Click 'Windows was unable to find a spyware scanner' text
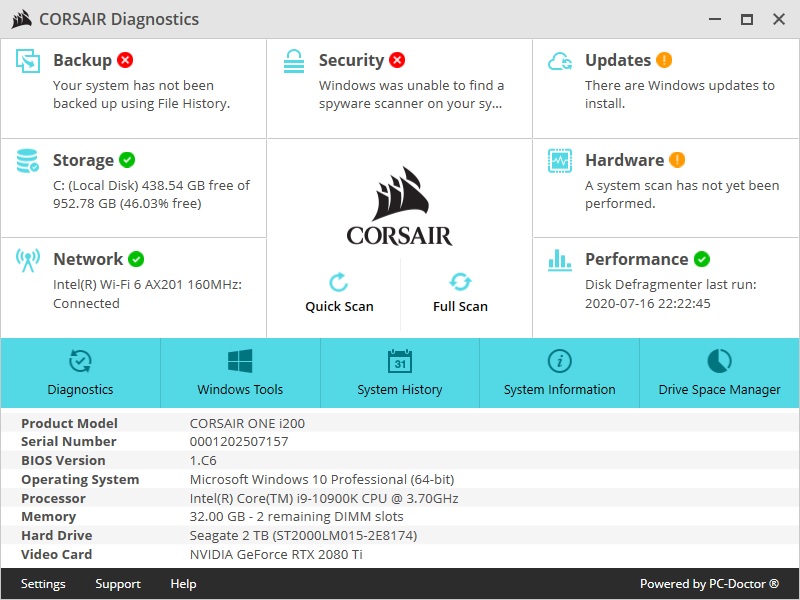 point(411,94)
